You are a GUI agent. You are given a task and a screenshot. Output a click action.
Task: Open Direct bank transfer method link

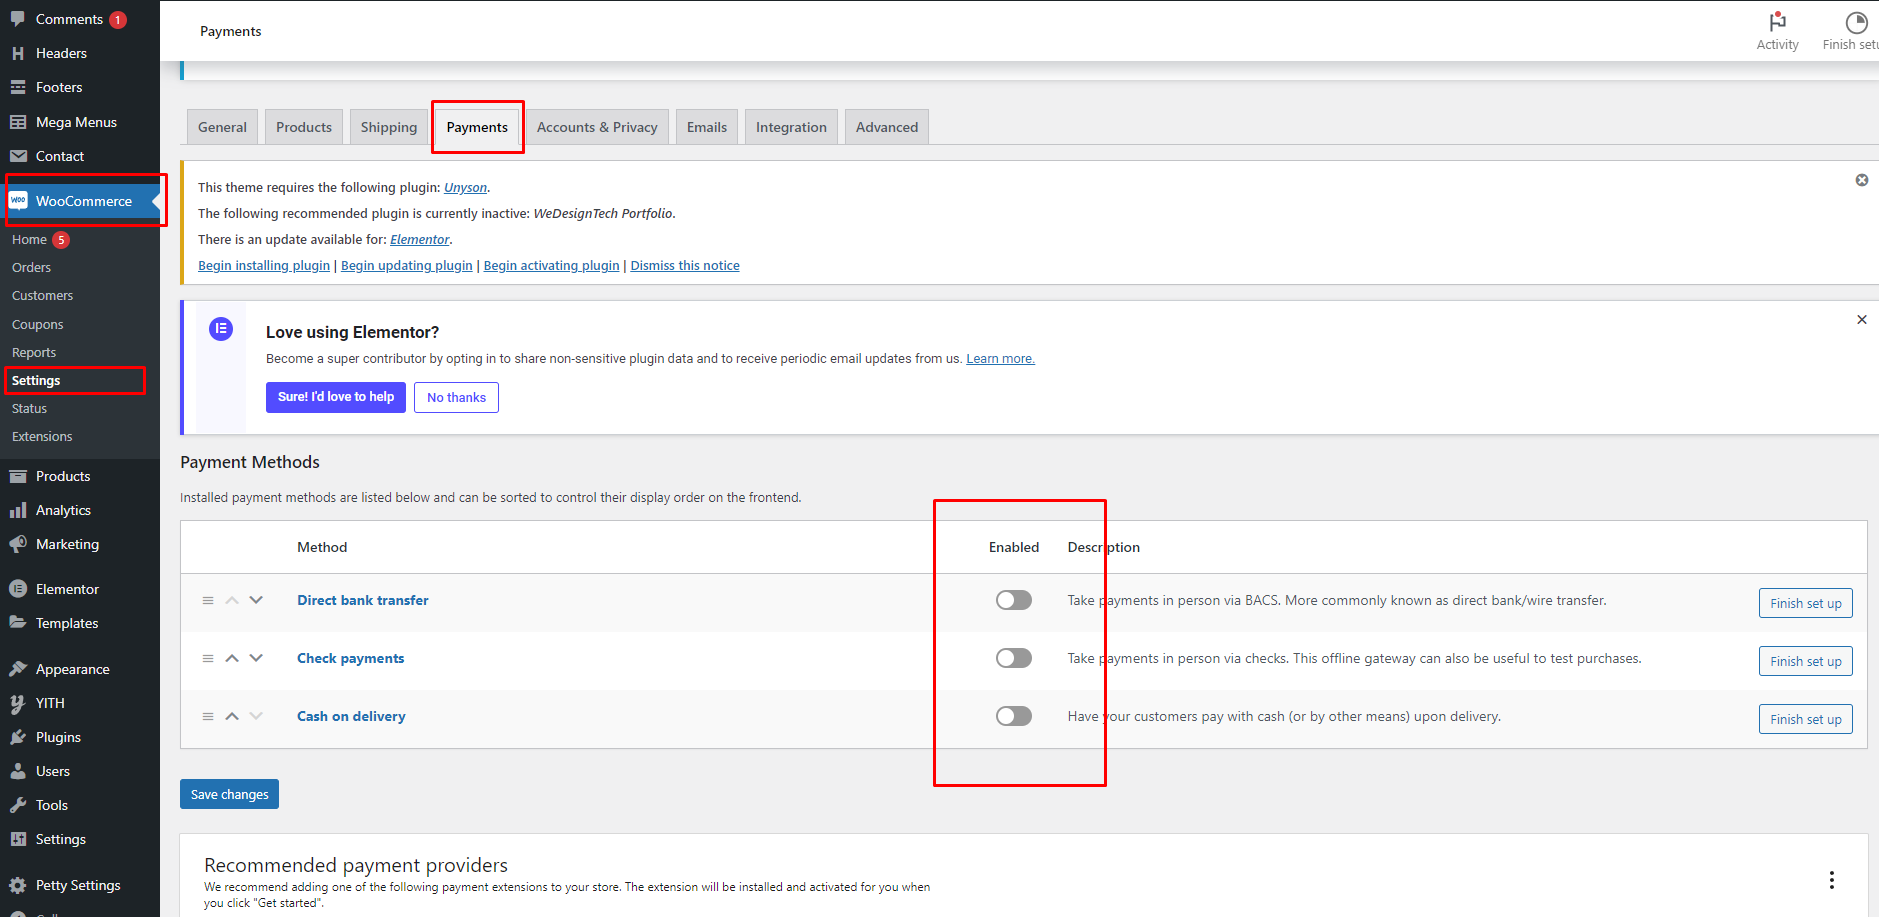[x=363, y=600]
